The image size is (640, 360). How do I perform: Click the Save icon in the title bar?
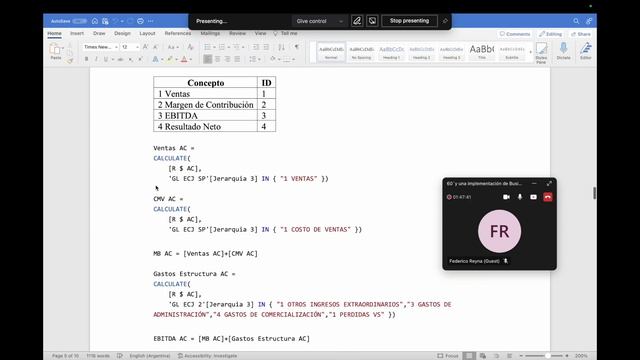(105, 21)
